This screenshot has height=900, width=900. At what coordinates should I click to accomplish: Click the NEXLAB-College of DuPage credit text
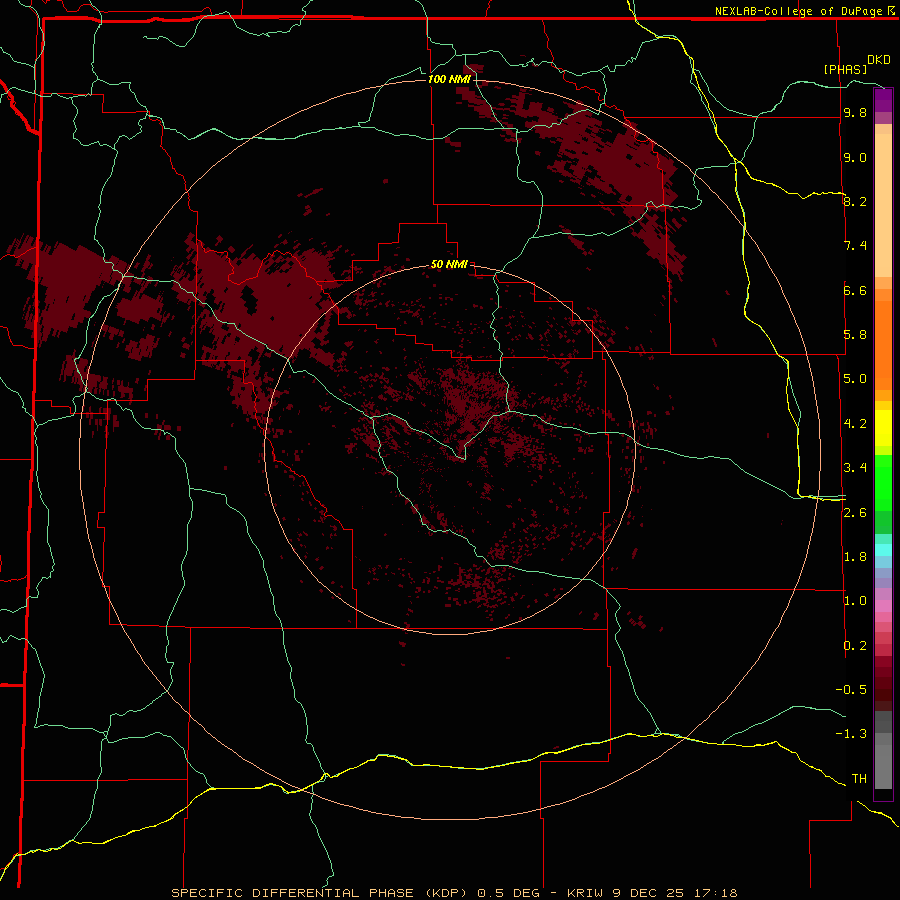point(798,11)
